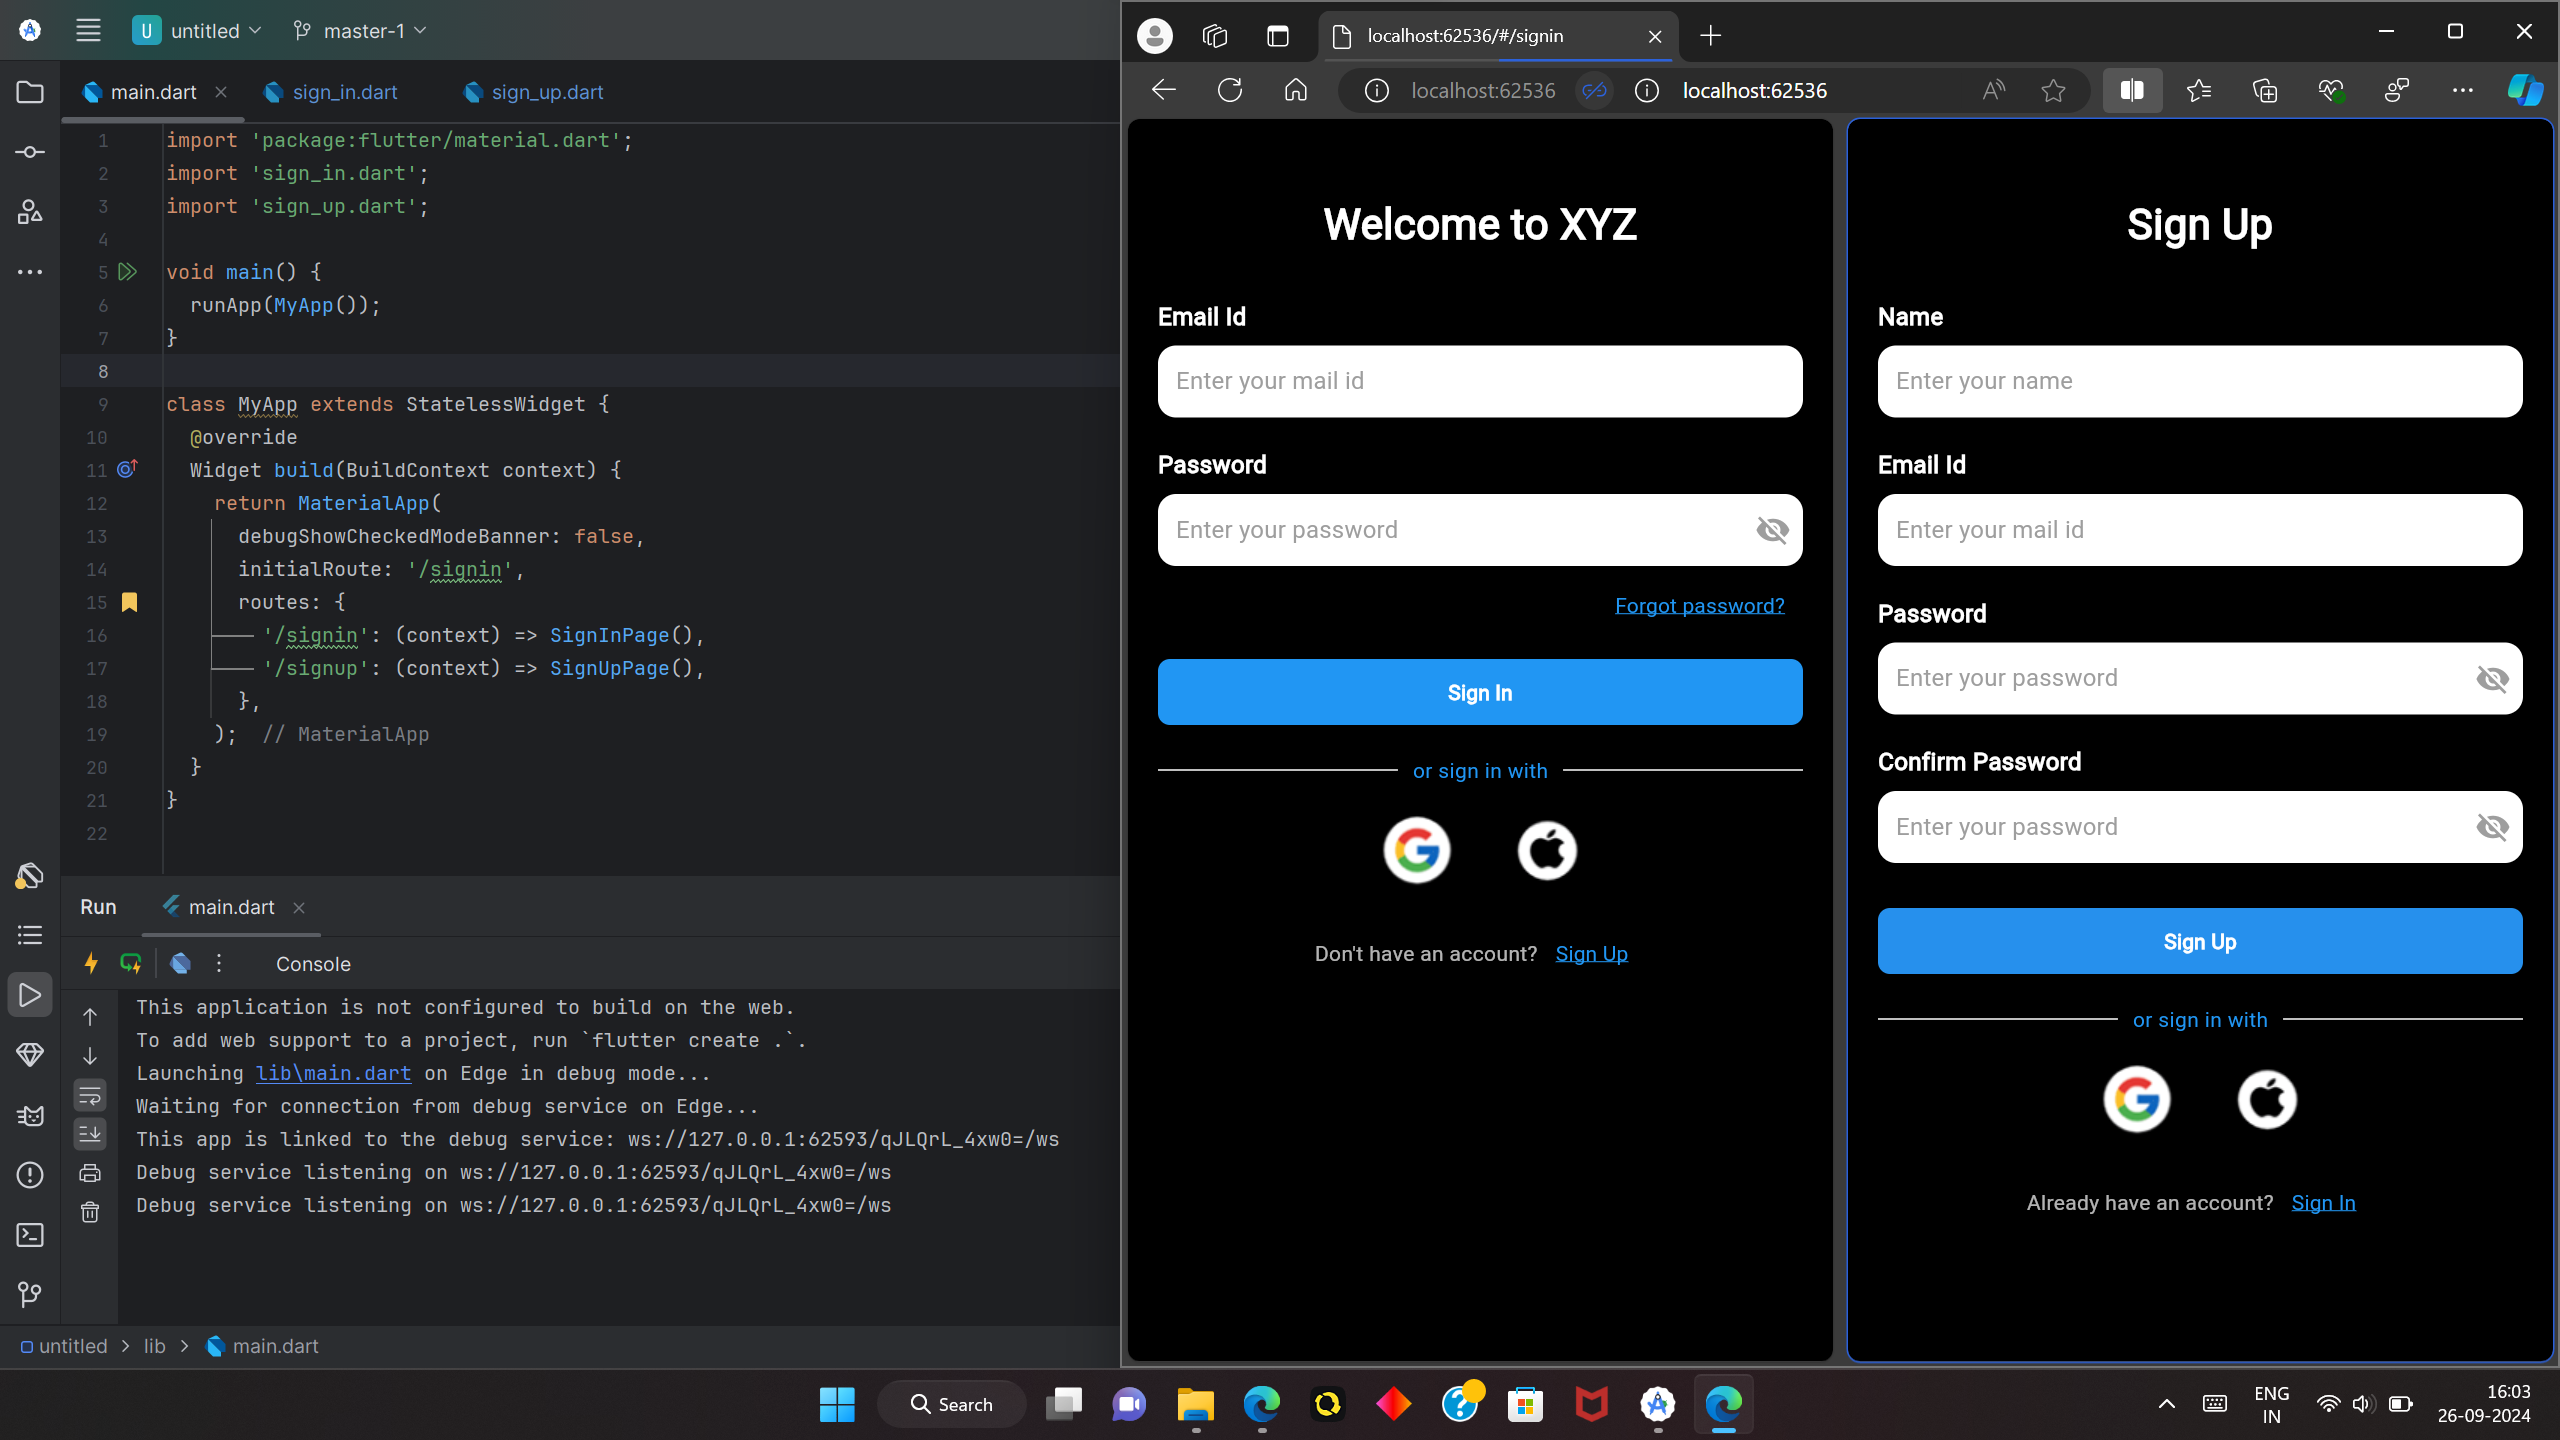Toggle Edge split screen view

[2131, 90]
